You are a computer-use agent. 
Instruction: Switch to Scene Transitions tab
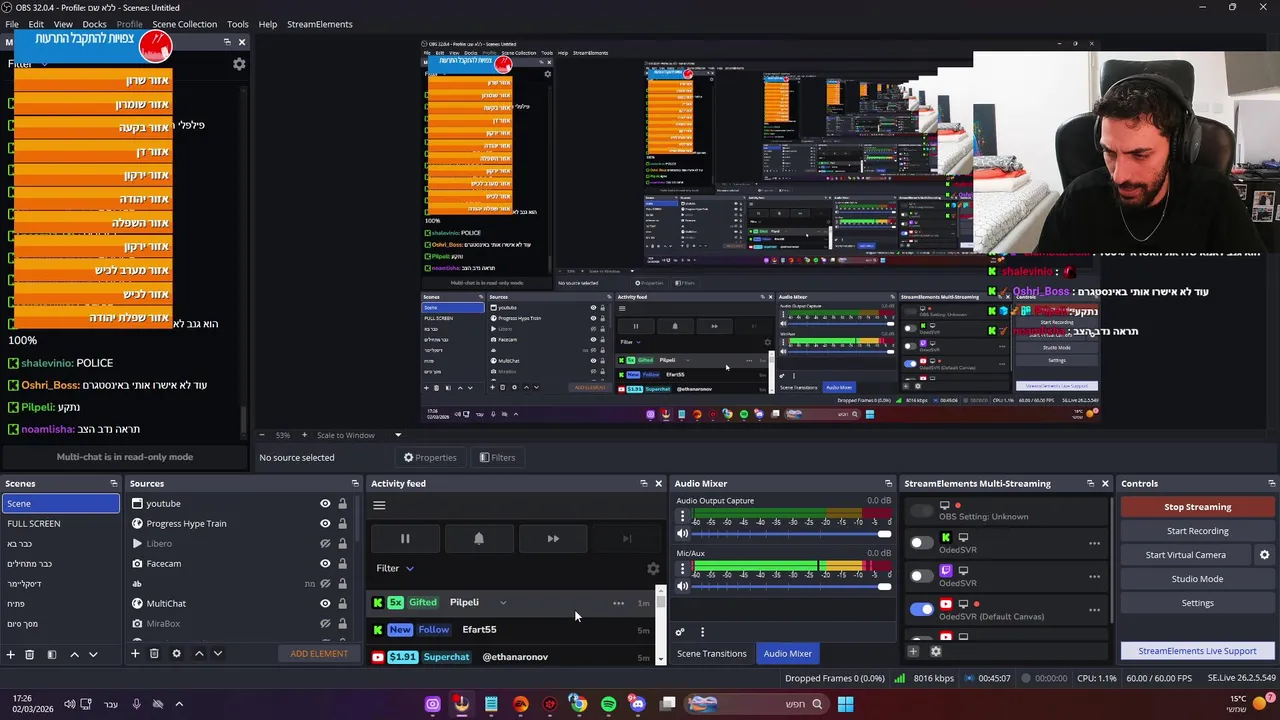coord(712,654)
